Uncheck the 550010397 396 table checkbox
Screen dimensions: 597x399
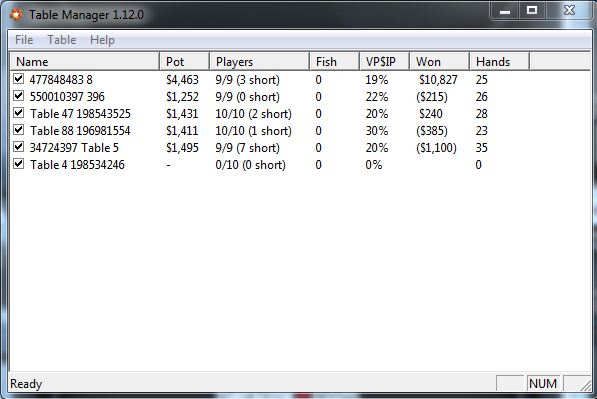pyautogui.click(x=19, y=96)
